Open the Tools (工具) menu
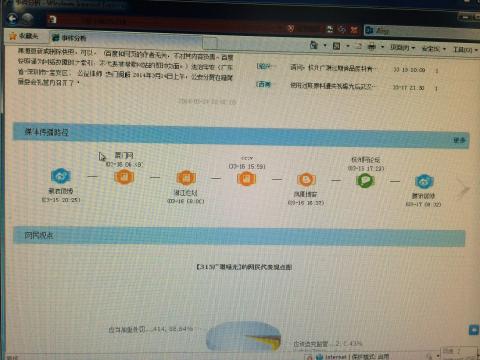Viewport: 480px width, 360px height. [465, 50]
